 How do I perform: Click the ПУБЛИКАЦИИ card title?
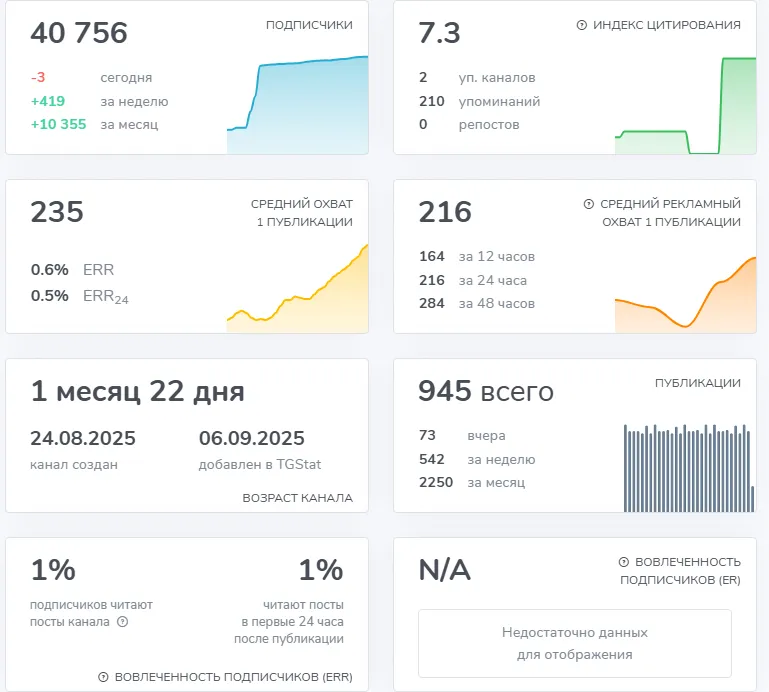pyautogui.click(x=698, y=383)
